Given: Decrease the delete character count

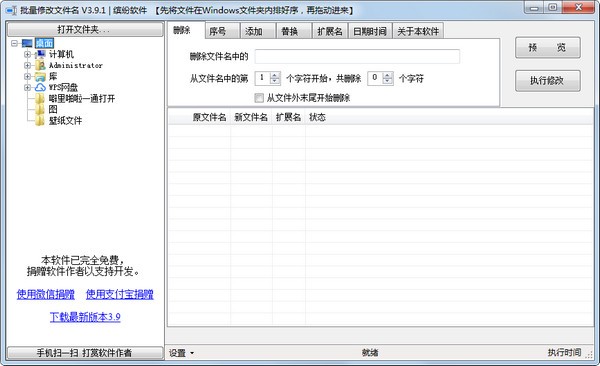Looking at the screenshot, I should point(388,81).
